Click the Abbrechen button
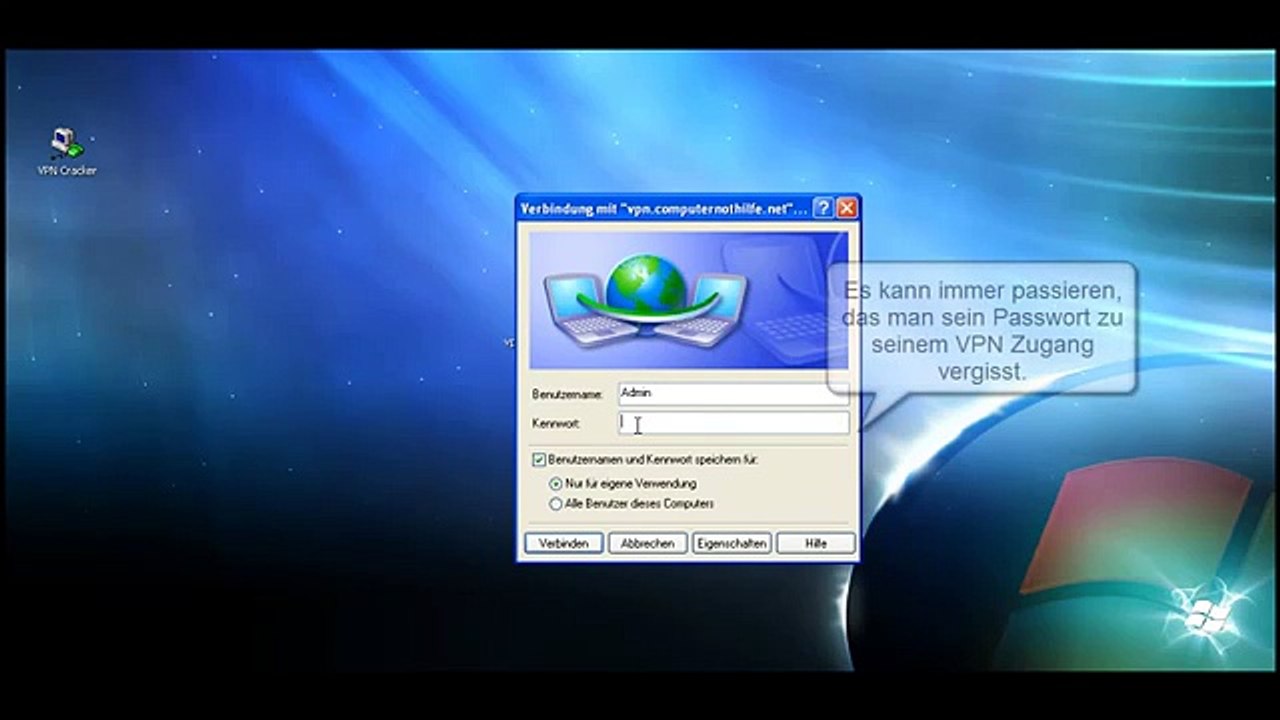Screen dimensions: 1280x720 coord(647,543)
